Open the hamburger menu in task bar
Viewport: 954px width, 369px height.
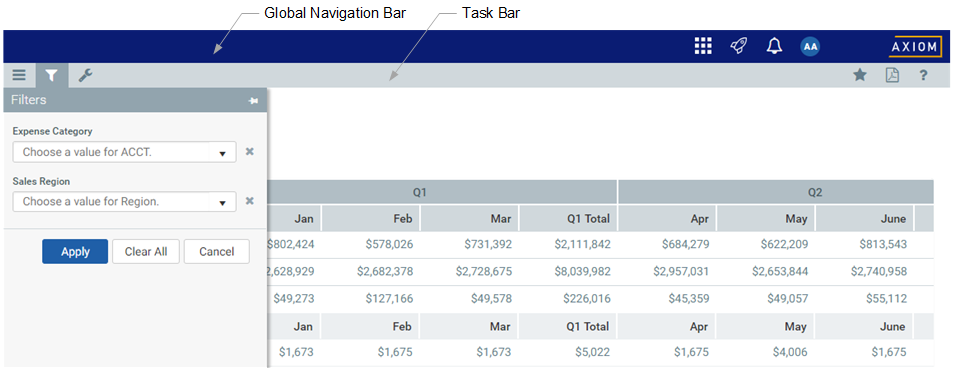[x=19, y=76]
